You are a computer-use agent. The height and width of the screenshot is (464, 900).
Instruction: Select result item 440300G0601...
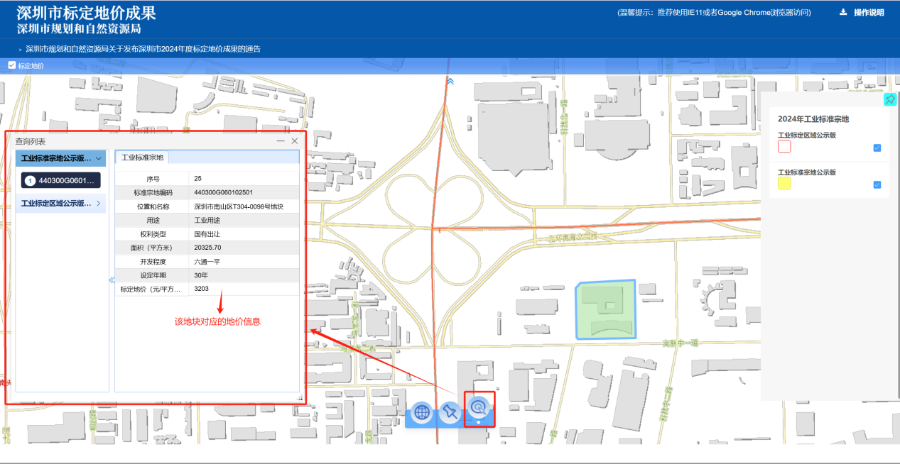pos(62,180)
